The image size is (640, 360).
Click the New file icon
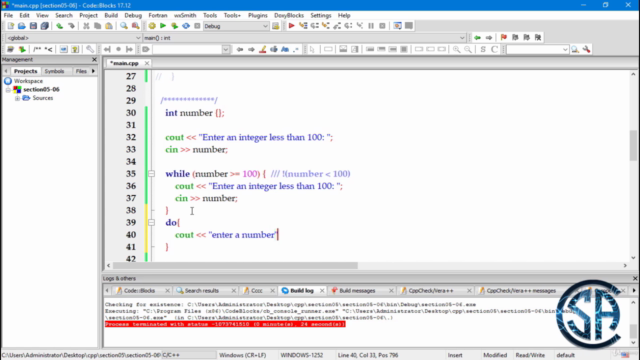click(11, 26)
